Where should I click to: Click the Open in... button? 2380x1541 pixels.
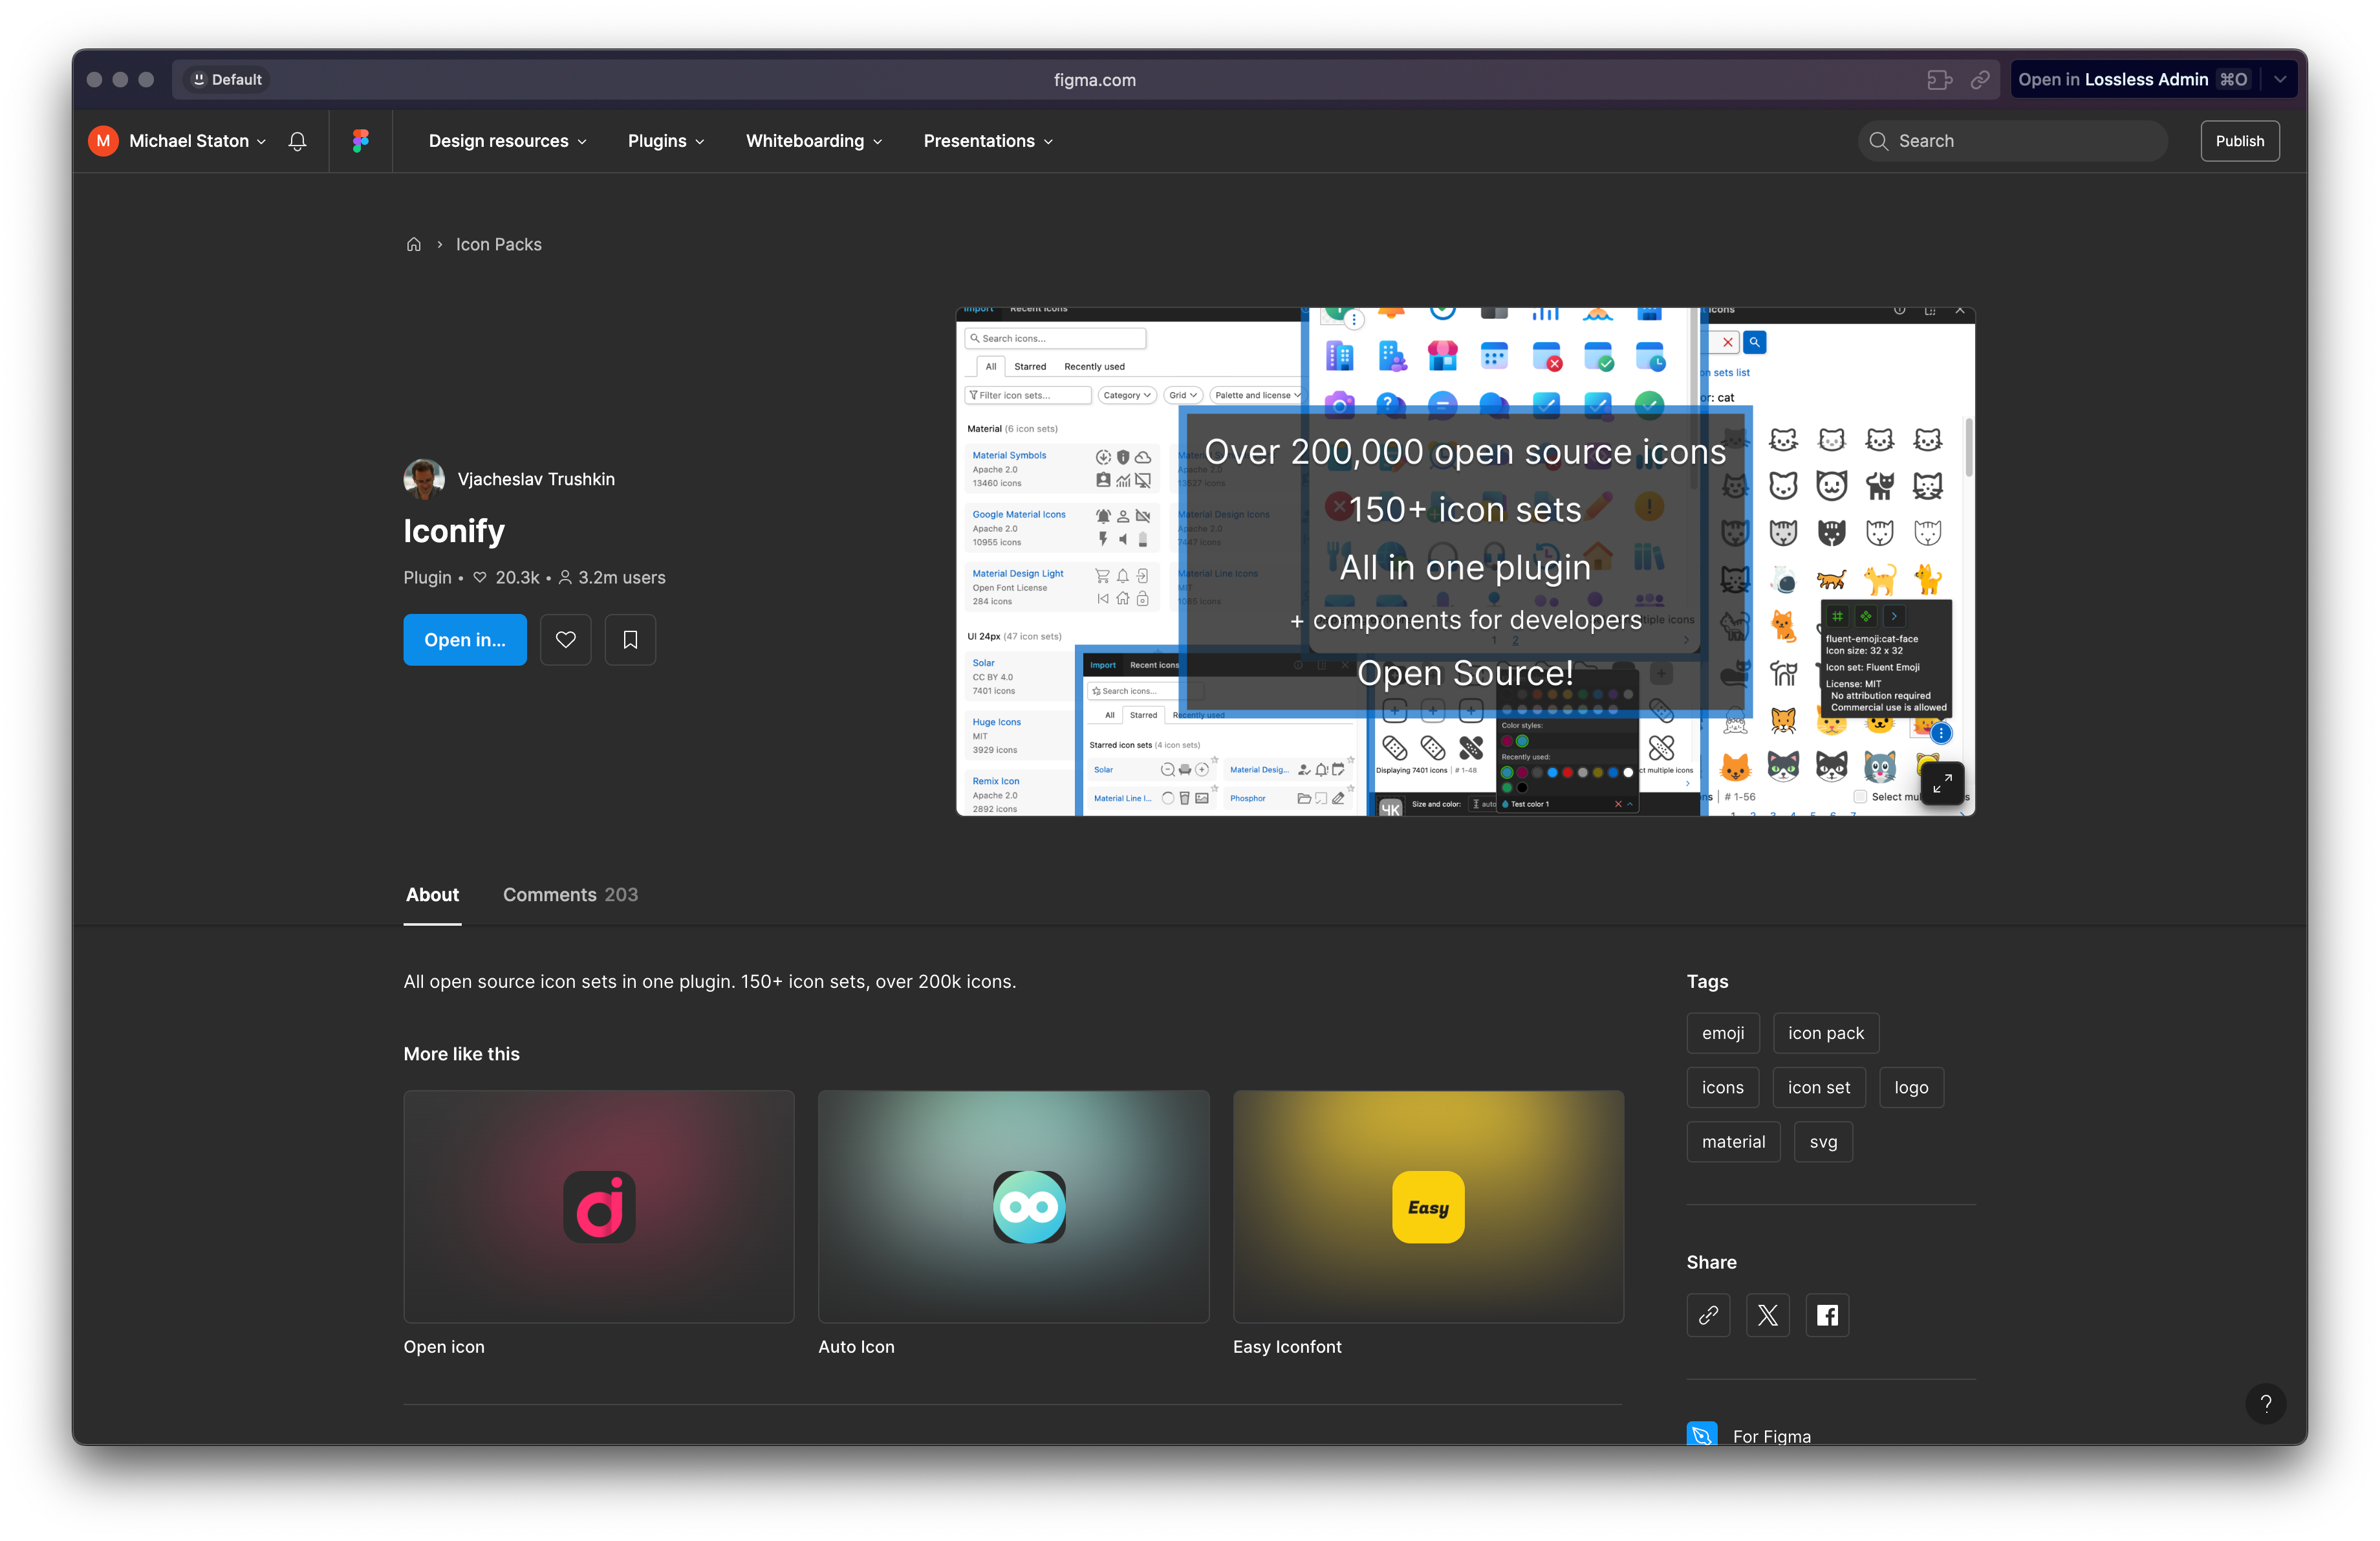click(x=465, y=640)
